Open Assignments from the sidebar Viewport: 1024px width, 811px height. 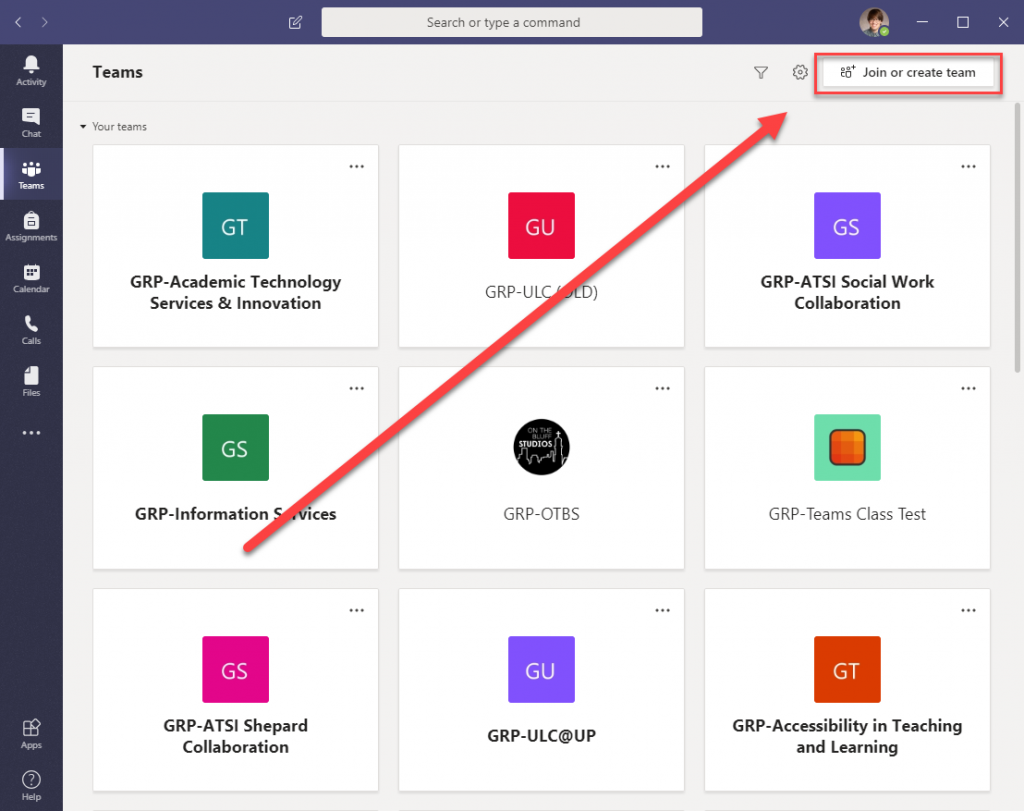pyautogui.click(x=31, y=226)
